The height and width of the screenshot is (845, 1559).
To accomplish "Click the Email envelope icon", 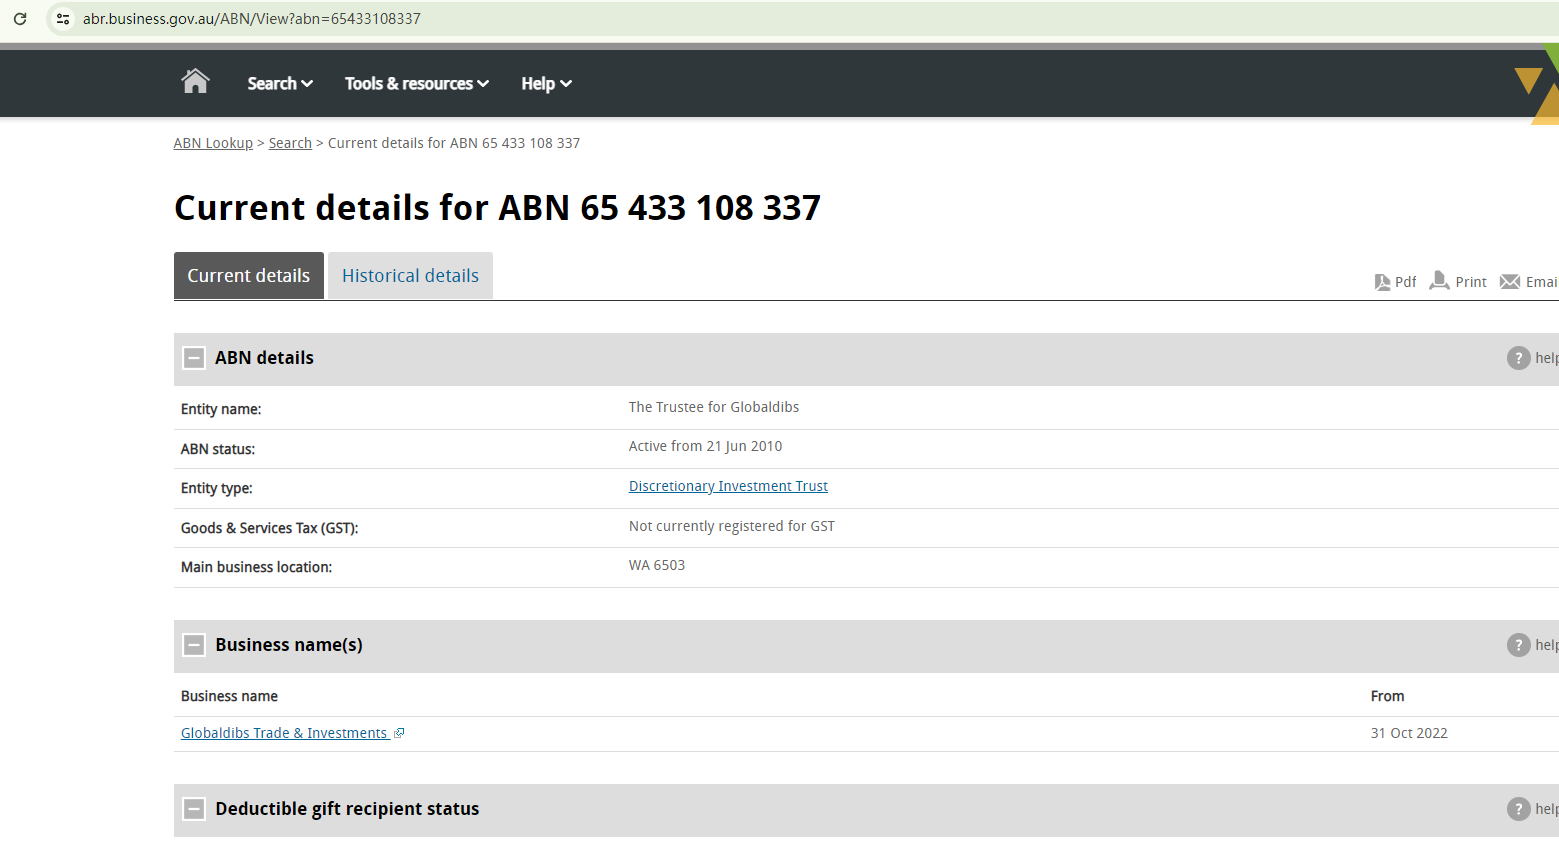I will [x=1510, y=282].
